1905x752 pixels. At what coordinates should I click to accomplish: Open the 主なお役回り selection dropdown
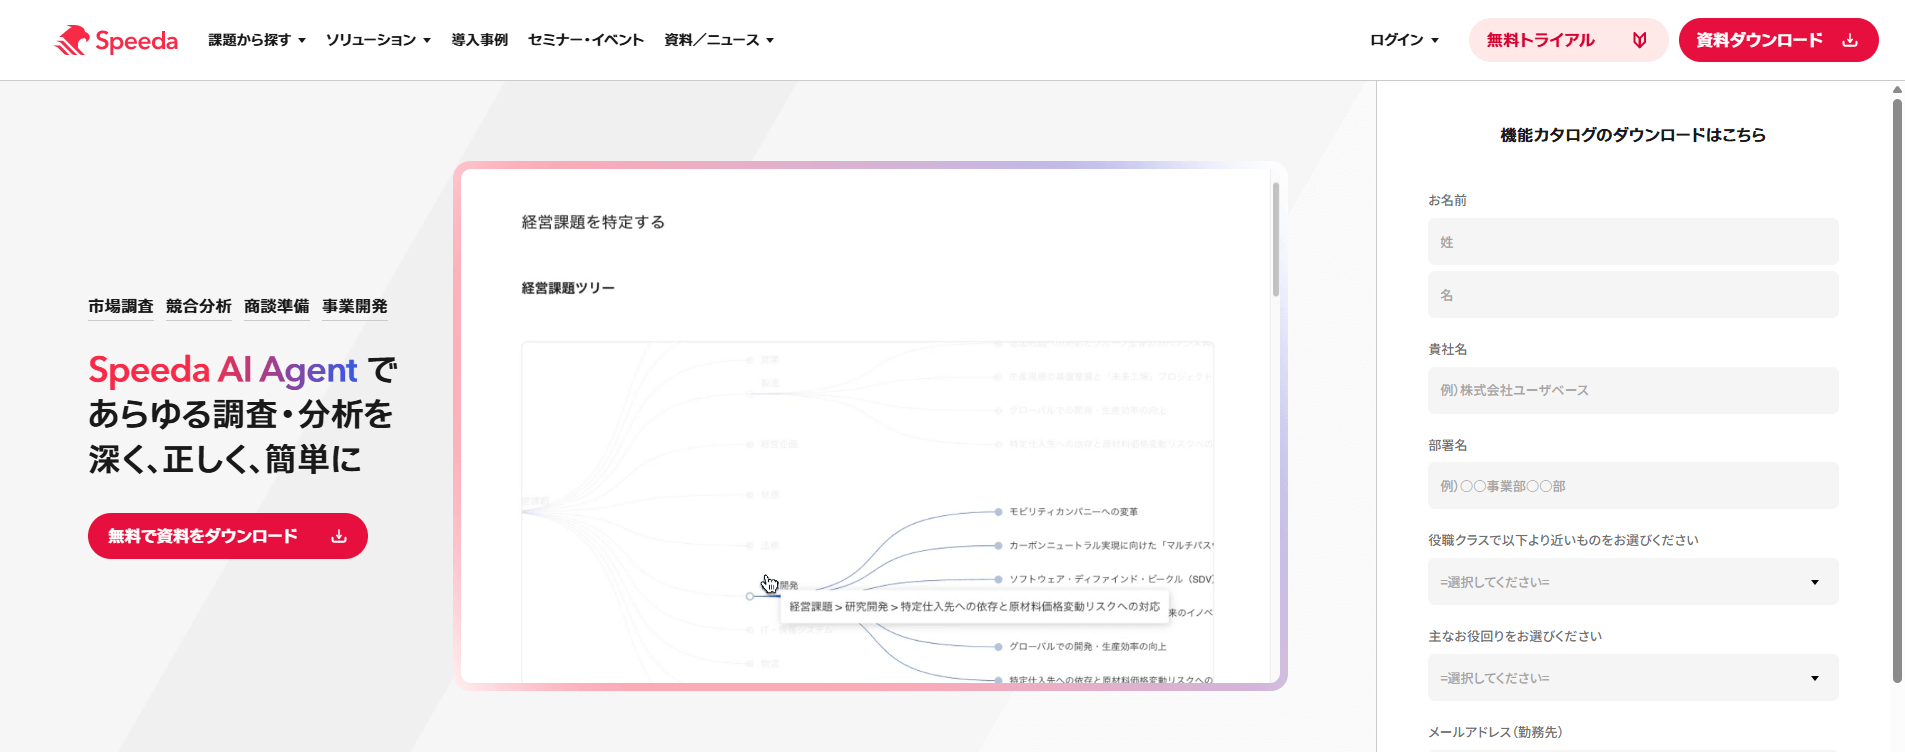pos(1632,678)
